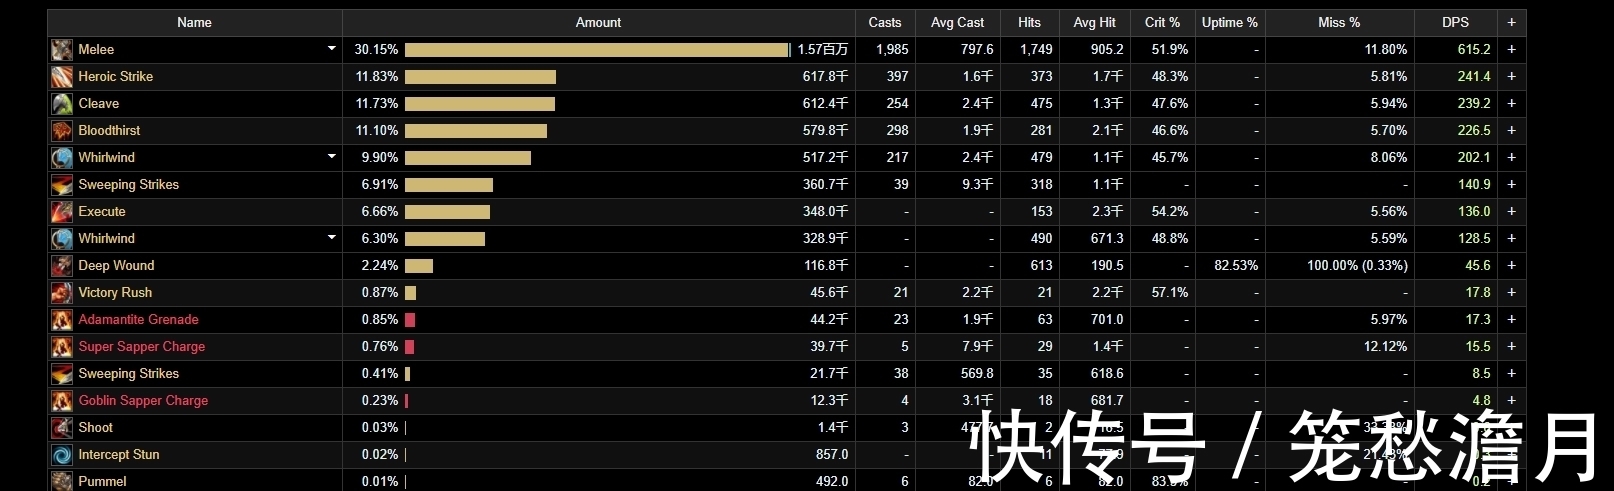Click the red Adamantite Grenade amount bar
Screen dimensions: 1614x491
(410, 319)
